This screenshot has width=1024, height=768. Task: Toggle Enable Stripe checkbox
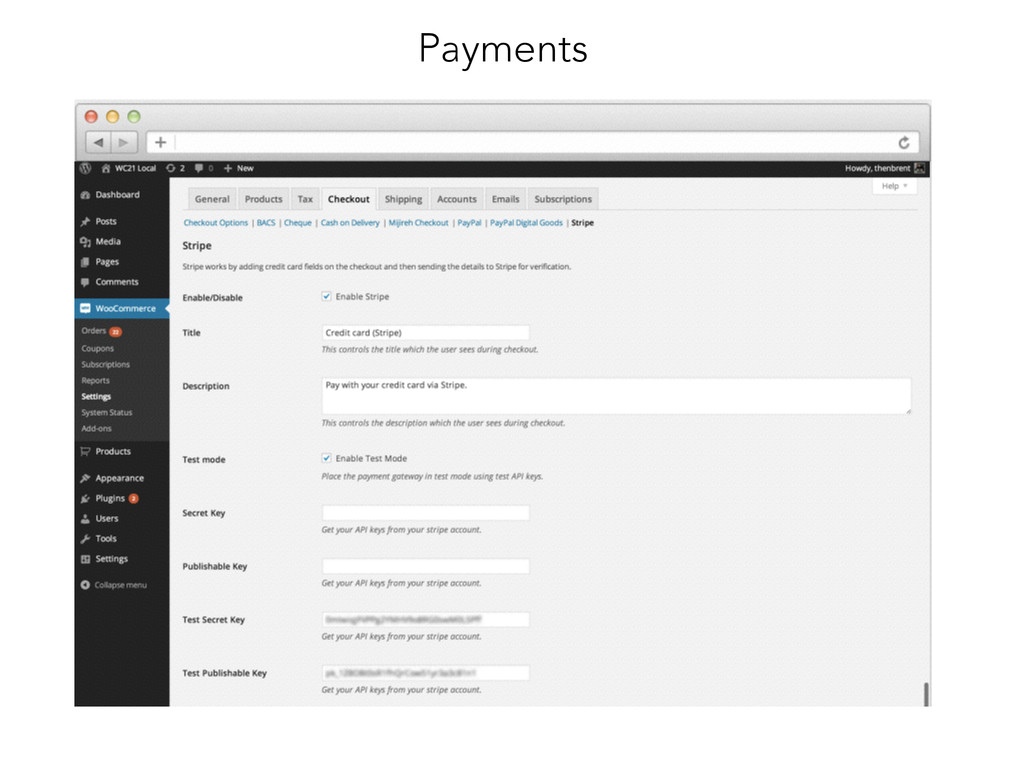click(327, 296)
